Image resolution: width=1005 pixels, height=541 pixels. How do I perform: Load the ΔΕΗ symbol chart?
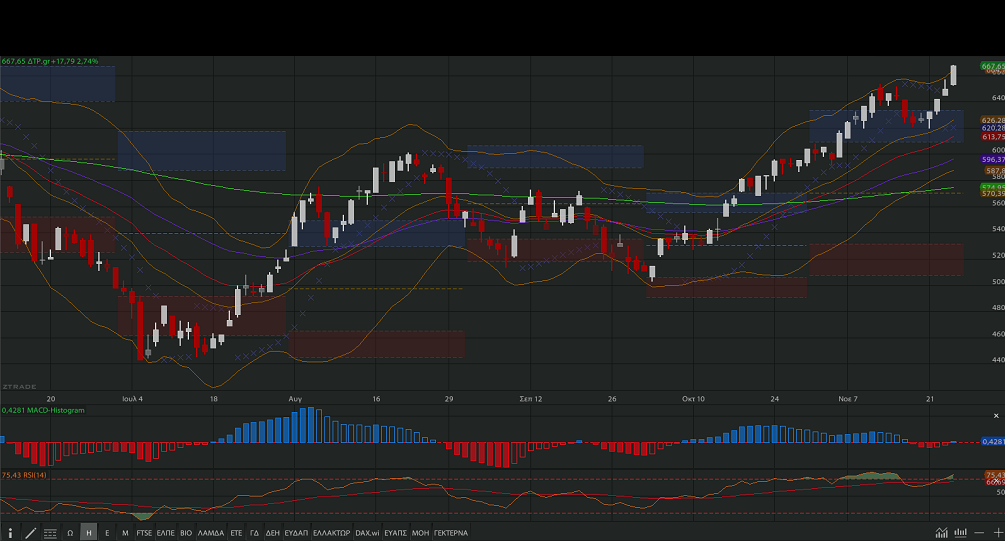[272, 533]
